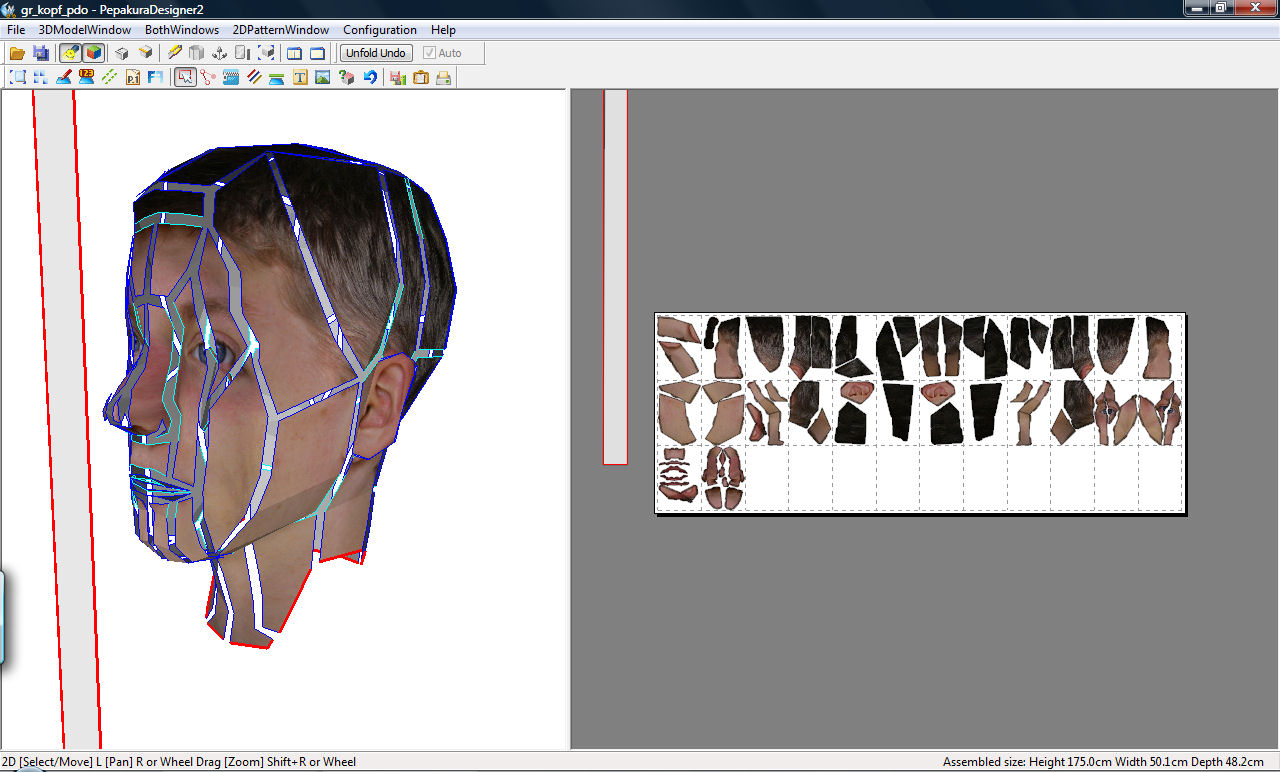Click the diagonal colored lines icon
The image size is (1280, 772).
pyautogui.click(x=254, y=77)
